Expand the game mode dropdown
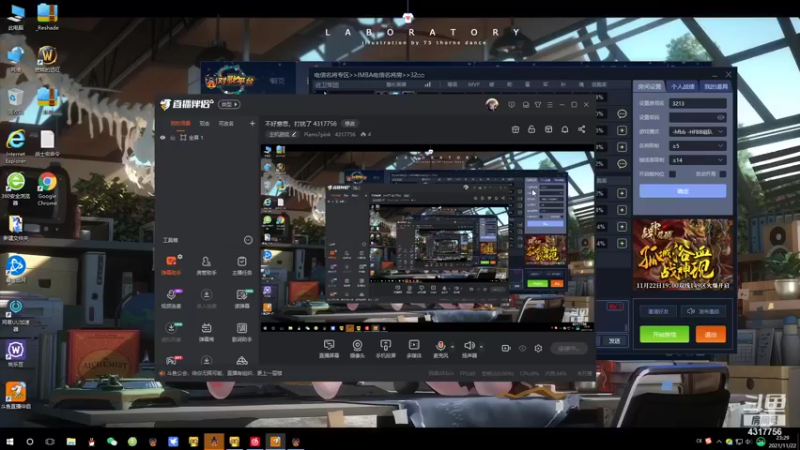Image resolution: width=800 pixels, height=450 pixels. click(x=697, y=132)
